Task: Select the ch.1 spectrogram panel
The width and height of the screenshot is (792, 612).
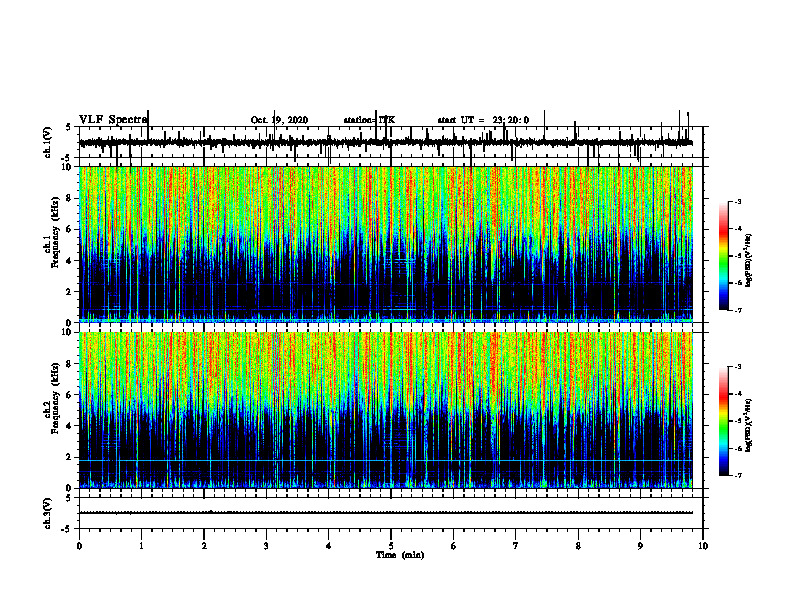Action: 386,244
